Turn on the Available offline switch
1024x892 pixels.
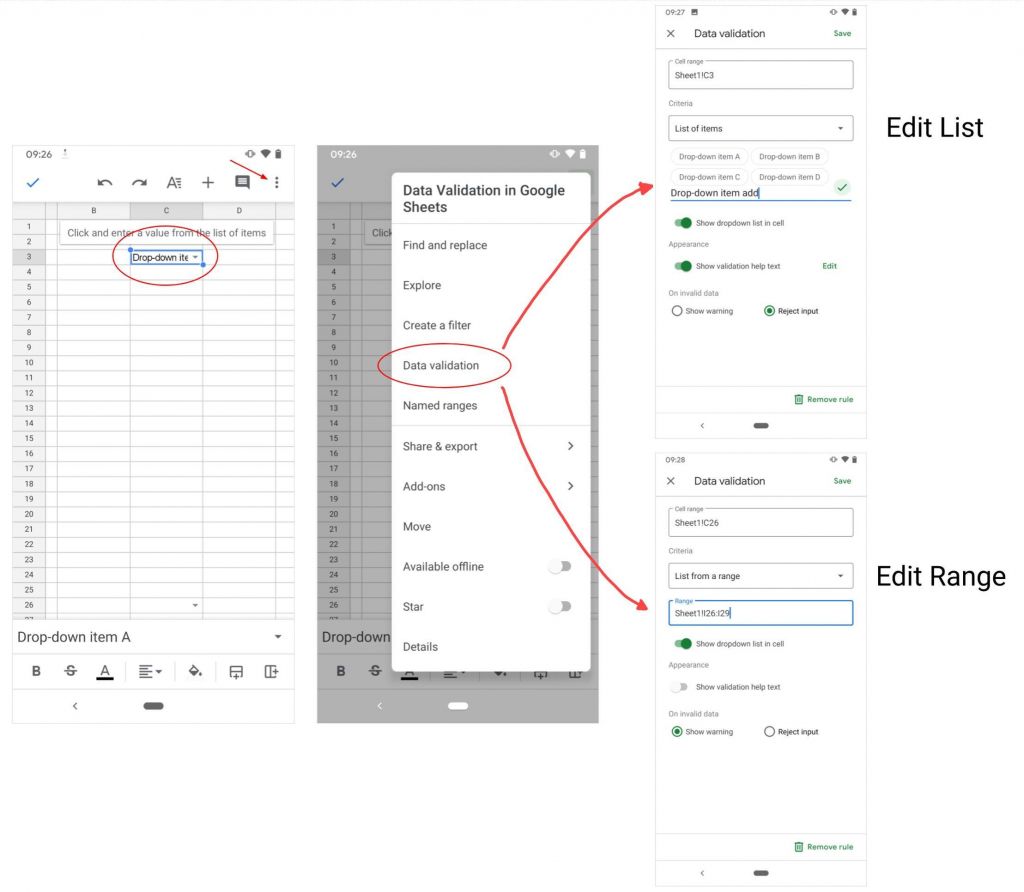561,566
